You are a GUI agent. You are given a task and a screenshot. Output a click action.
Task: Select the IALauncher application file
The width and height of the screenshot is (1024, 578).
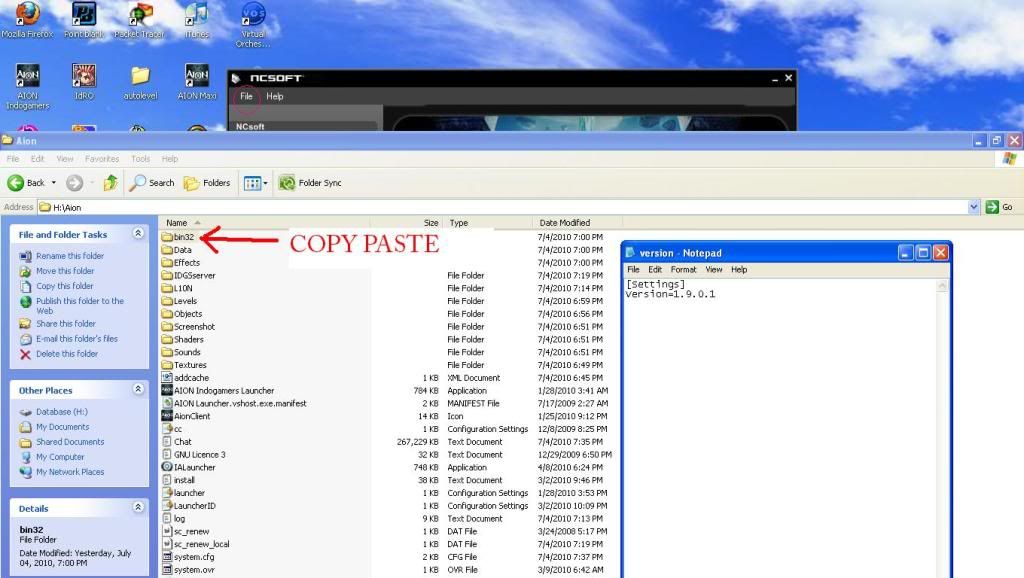pyautogui.click(x=189, y=468)
